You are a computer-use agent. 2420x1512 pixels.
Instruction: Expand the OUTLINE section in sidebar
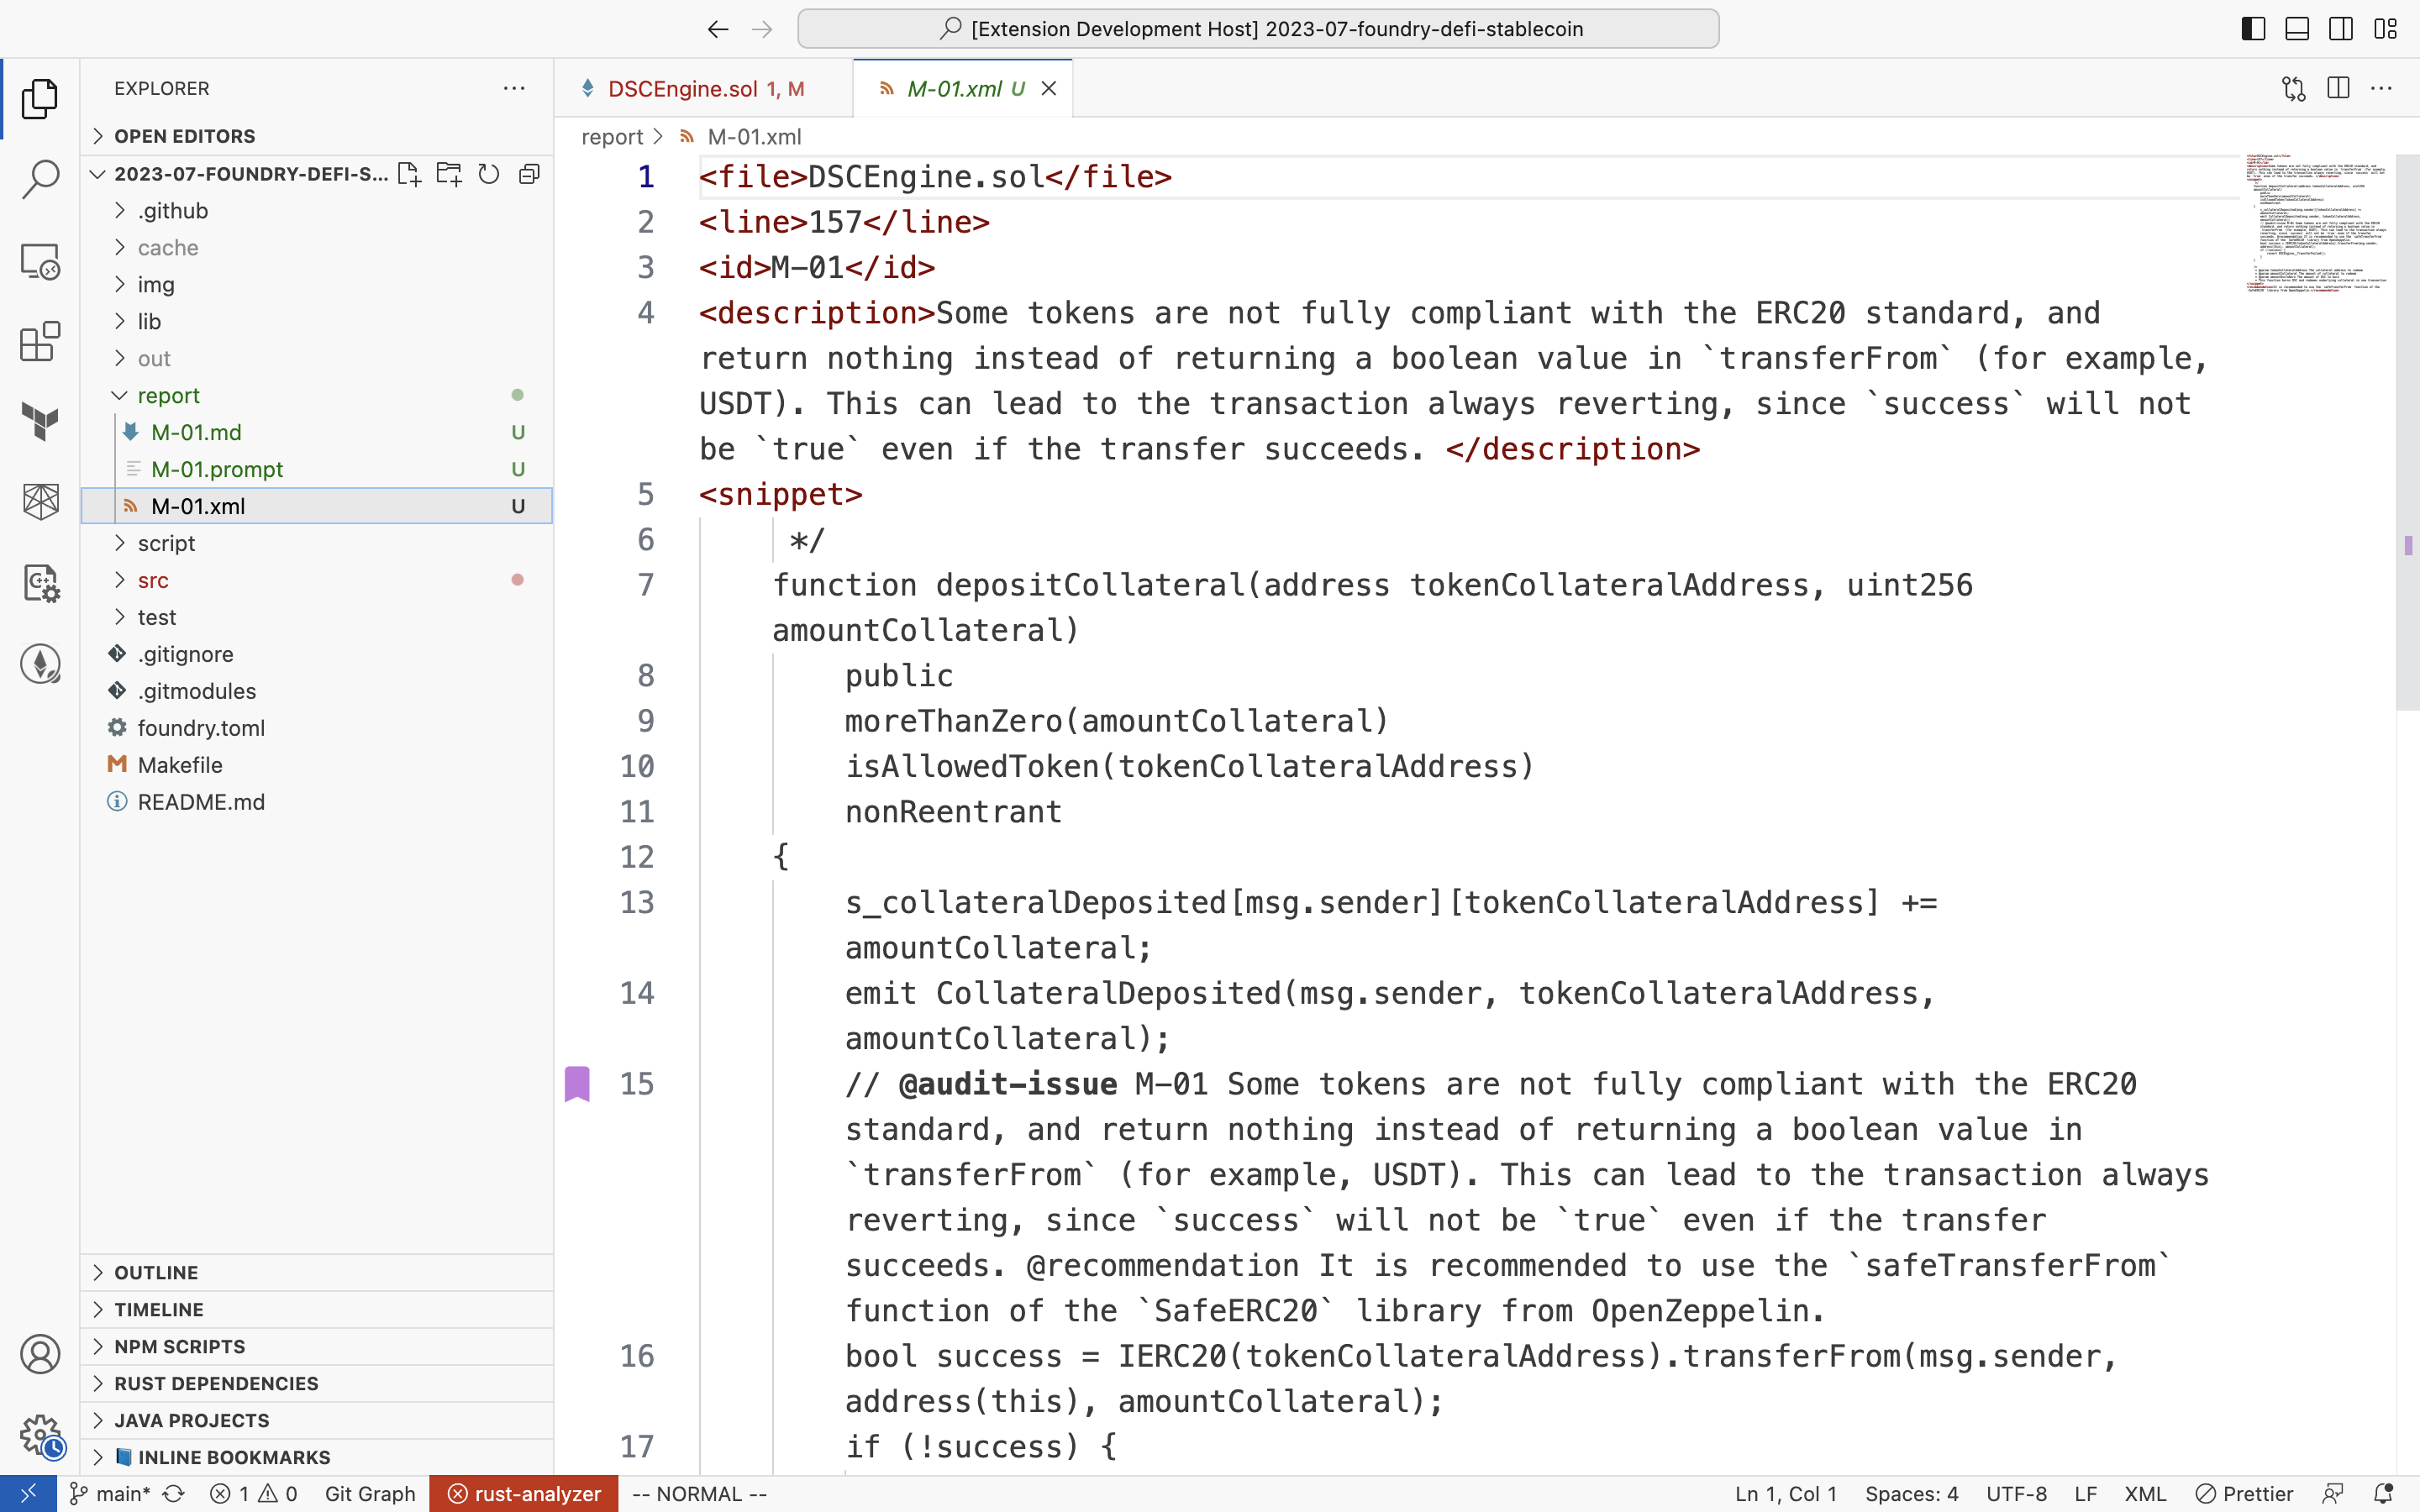coord(99,1272)
